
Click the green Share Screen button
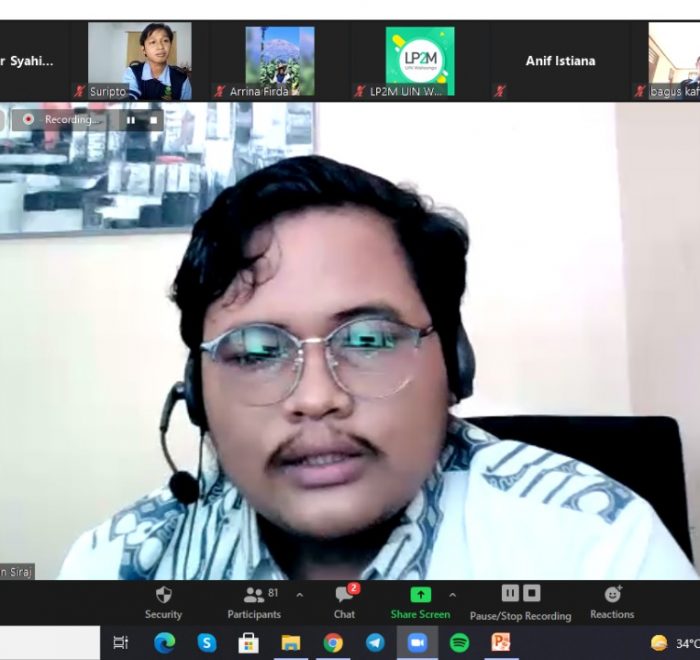pyautogui.click(x=420, y=602)
